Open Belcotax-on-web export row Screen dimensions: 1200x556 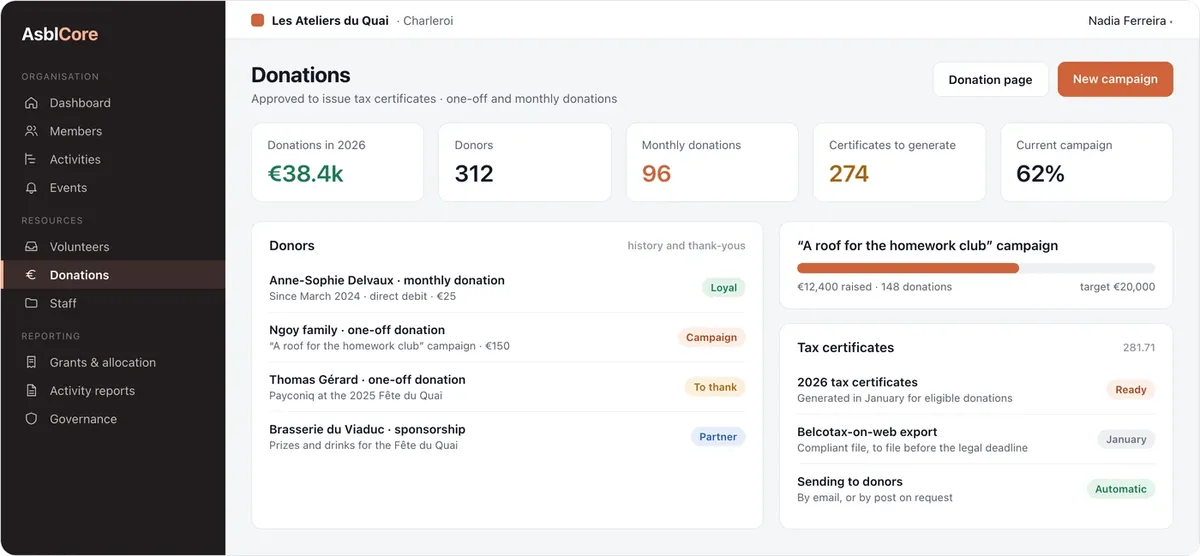(976, 440)
